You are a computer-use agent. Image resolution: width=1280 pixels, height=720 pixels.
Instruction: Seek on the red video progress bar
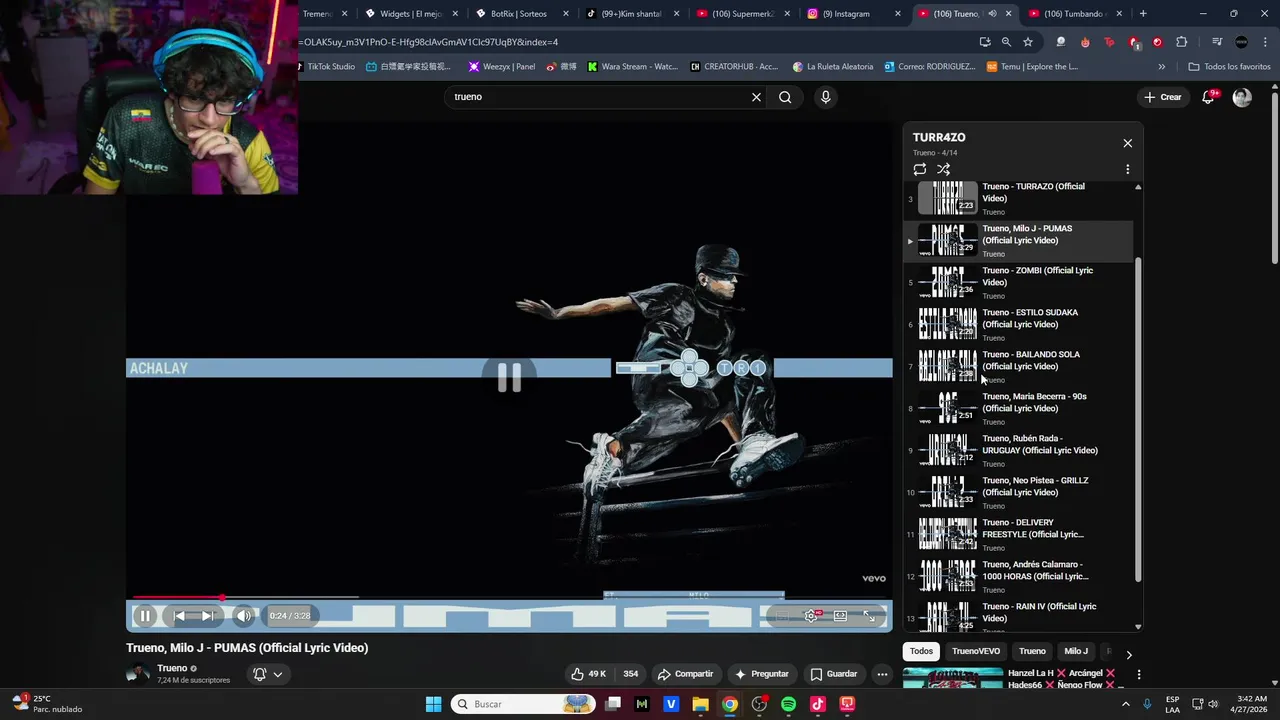click(508, 598)
